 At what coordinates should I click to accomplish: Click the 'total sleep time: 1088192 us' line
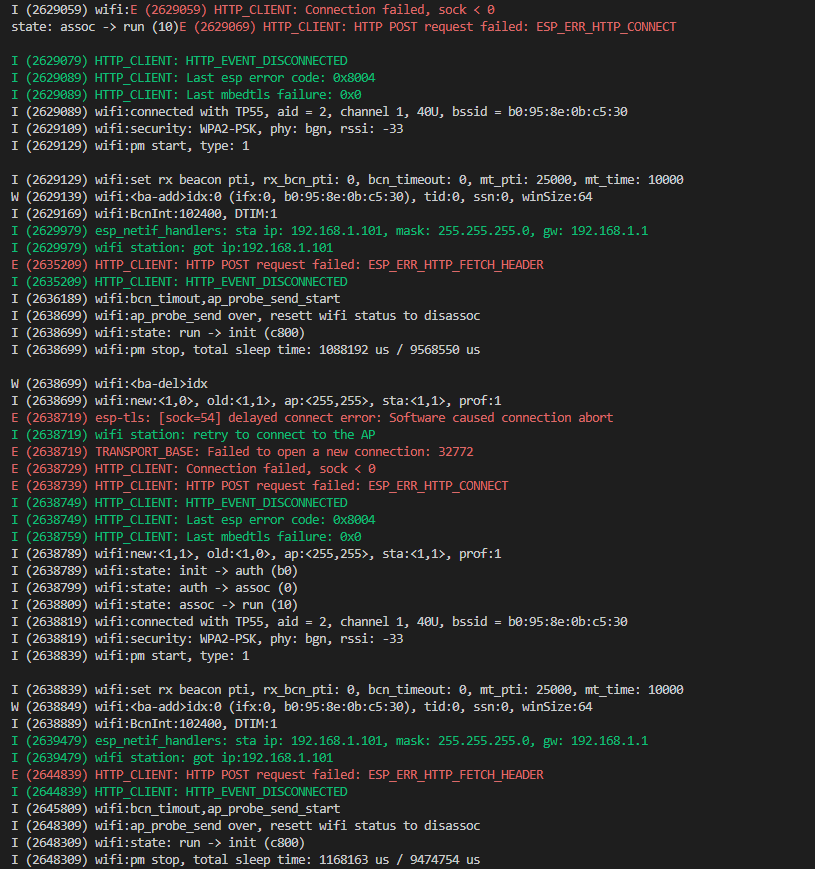tap(245, 350)
